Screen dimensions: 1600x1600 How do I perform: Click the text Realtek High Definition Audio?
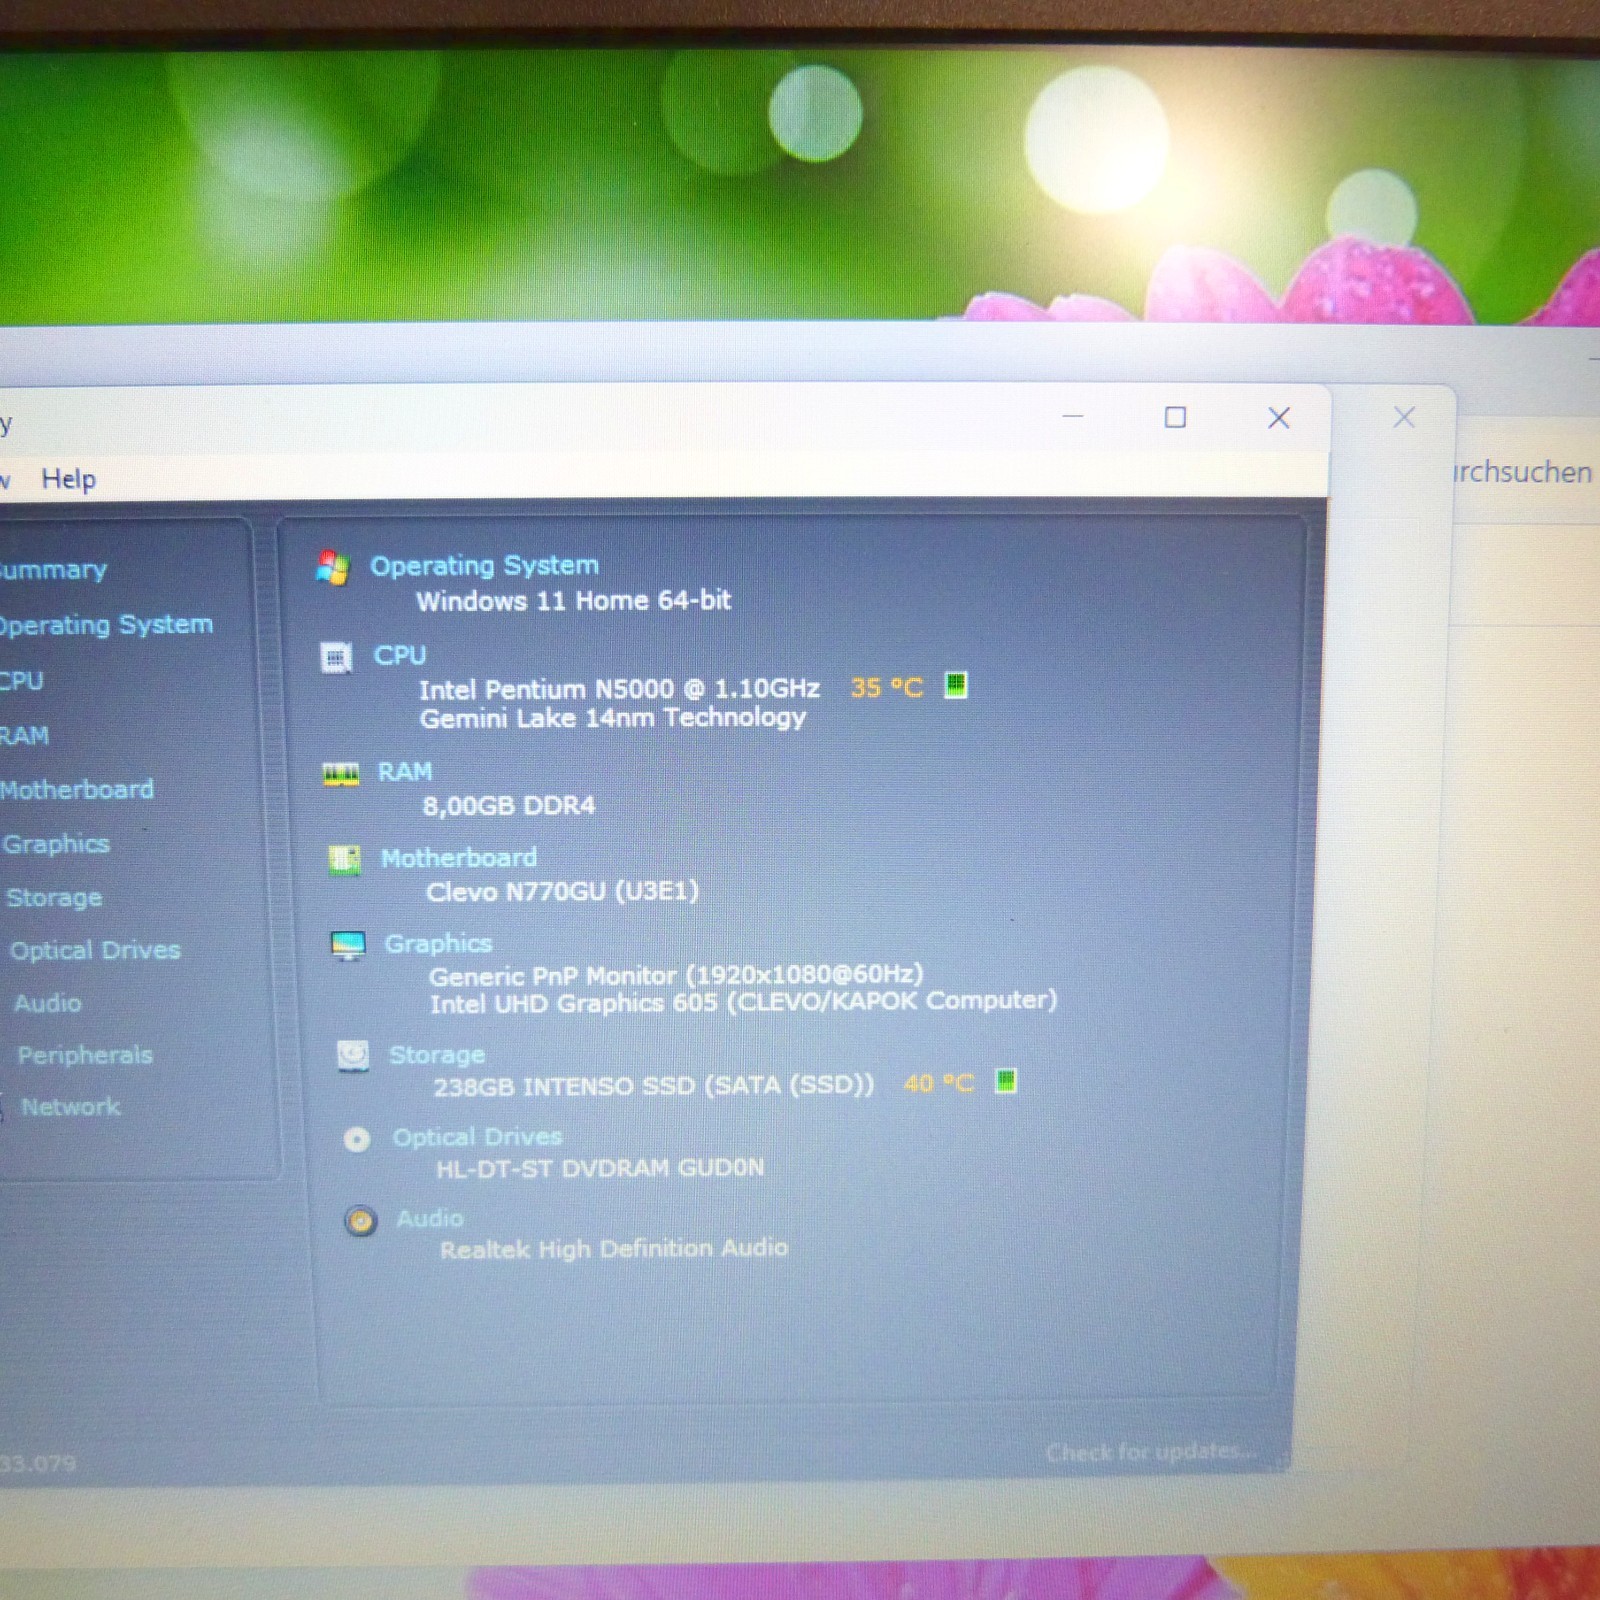[x=614, y=1249]
